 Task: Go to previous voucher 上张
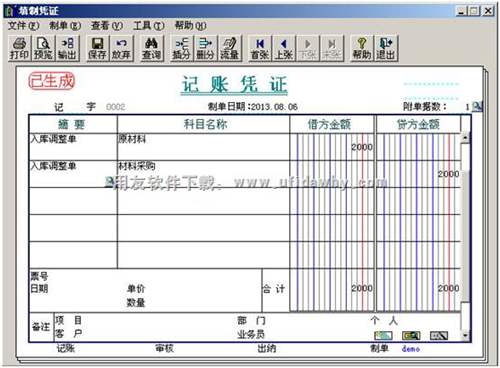tap(284, 48)
